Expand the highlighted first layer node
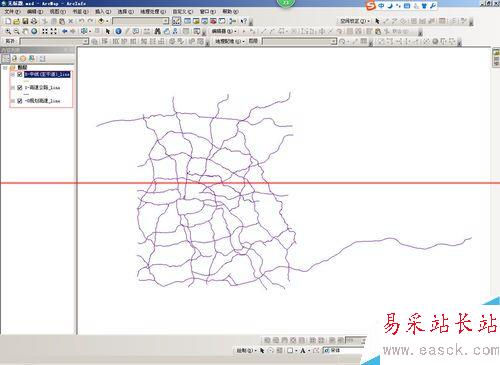The width and height of the screenshot is (500, 365). [x=13, y=74]
